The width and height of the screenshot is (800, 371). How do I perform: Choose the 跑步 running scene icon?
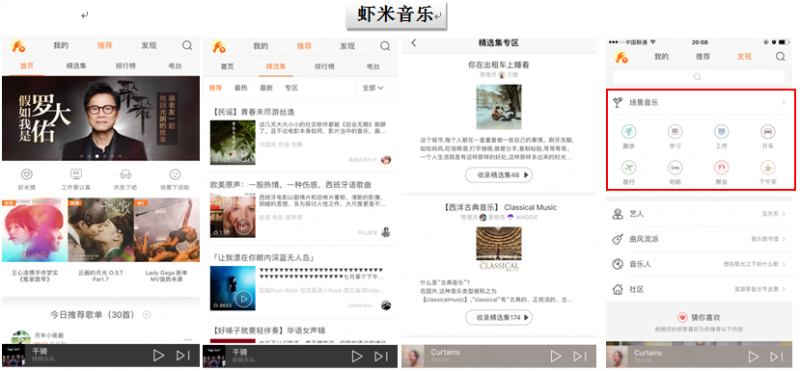pyautogui.click(x=629, y=132)
